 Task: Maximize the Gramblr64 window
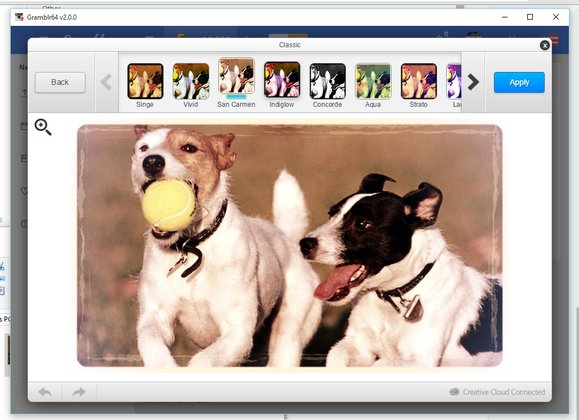[x=530, y=17]
